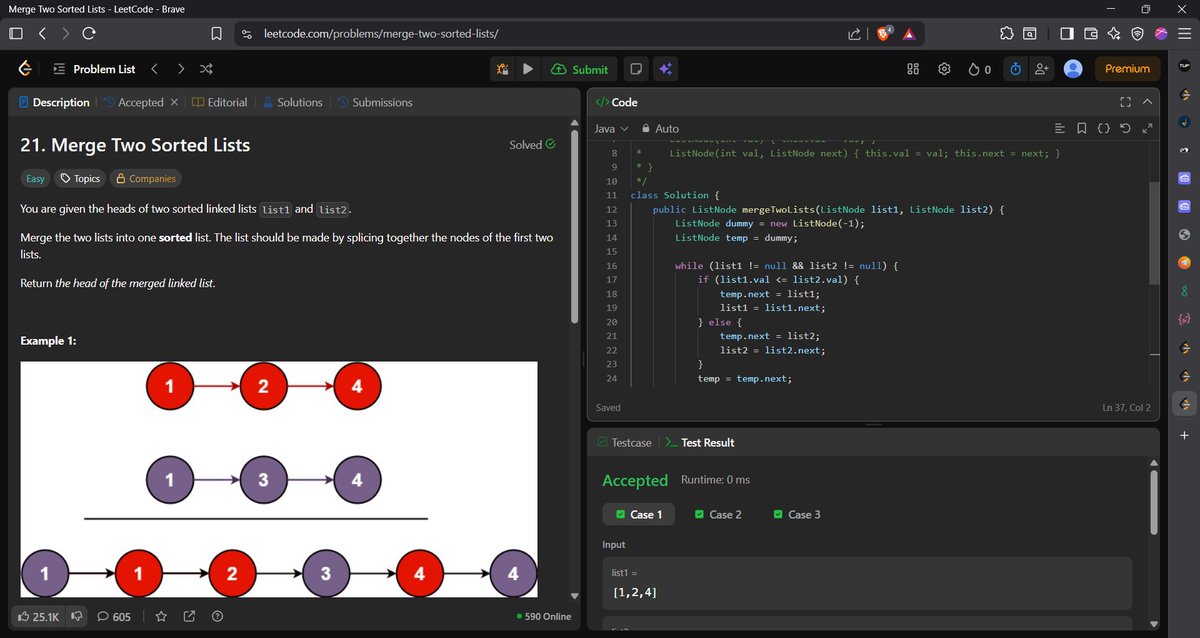This screenshot has height=638, width=1200.
Task: Collapse the Code panel chevron
Action: pyautogui.click(x=1147, y=102)
